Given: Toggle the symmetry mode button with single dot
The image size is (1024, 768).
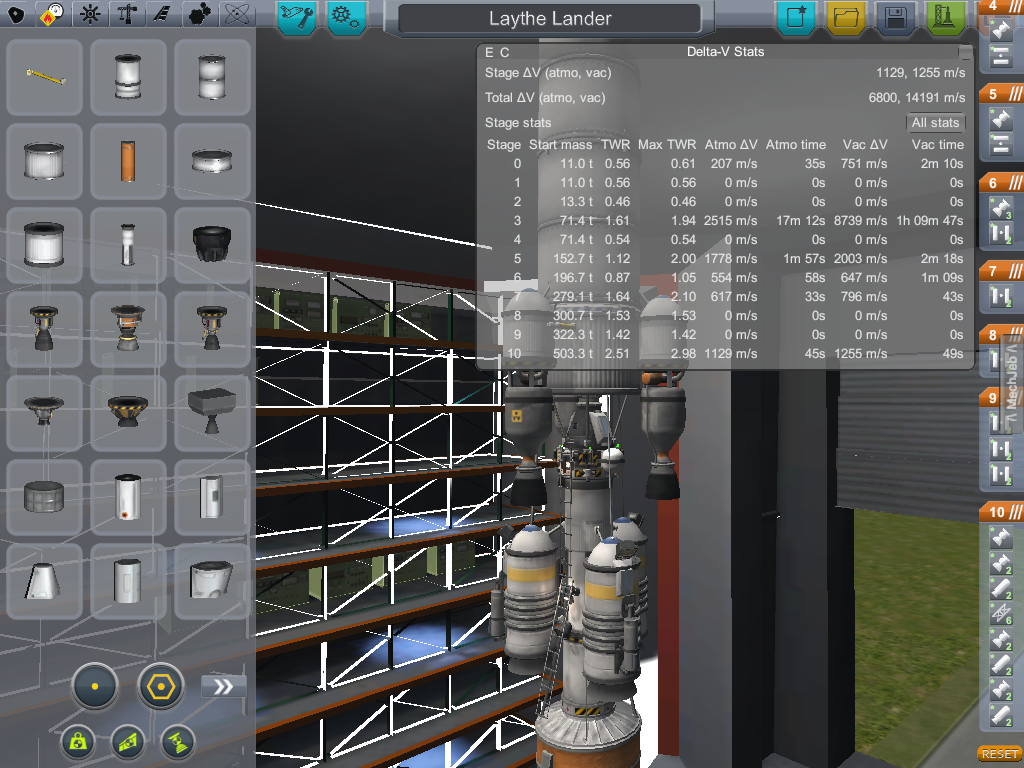Looking at the screenshot, I should click(x=95, y=686).
